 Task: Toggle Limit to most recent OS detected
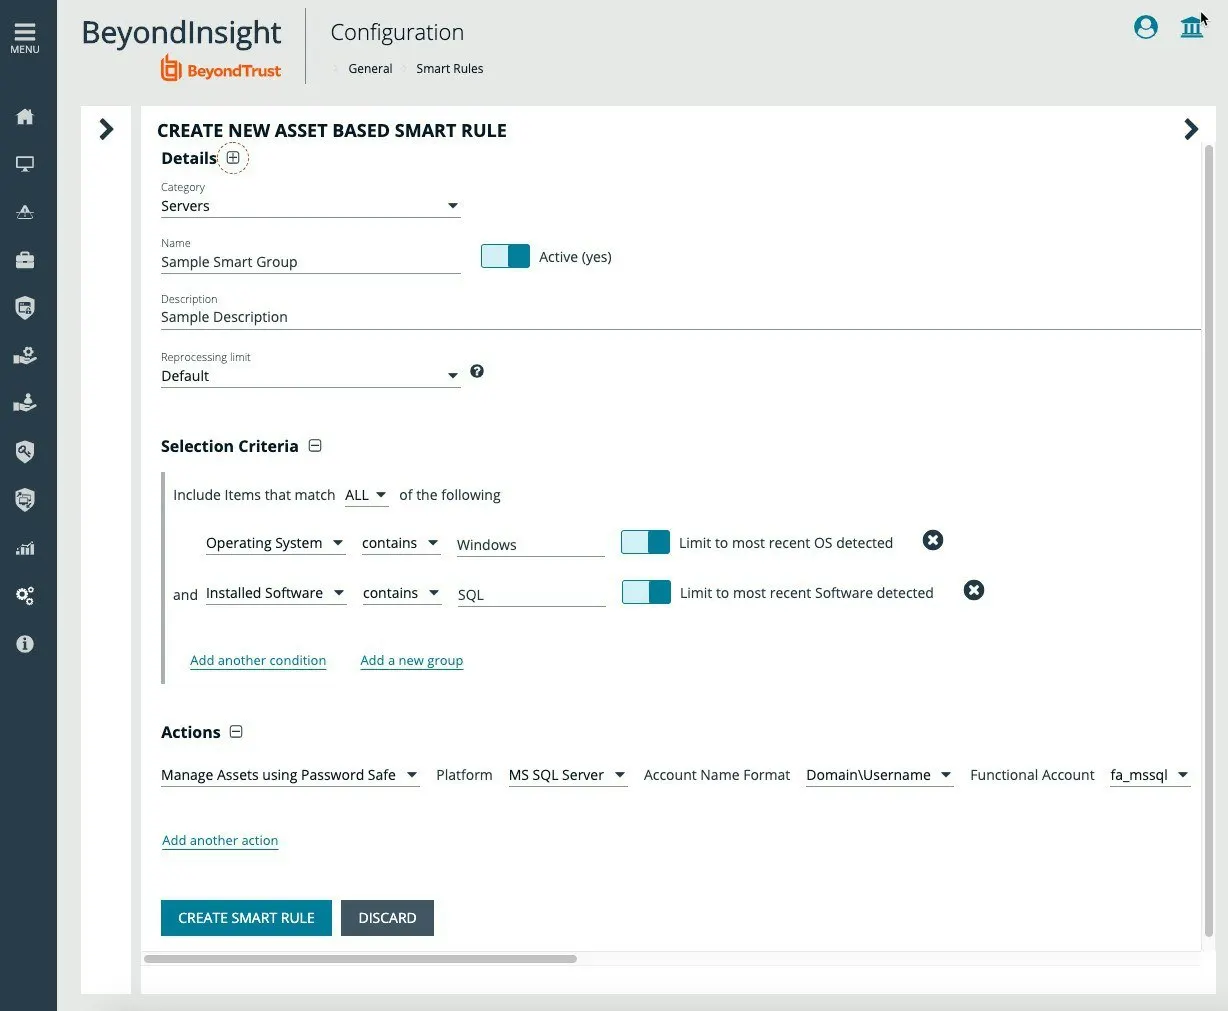click(645, 542)
